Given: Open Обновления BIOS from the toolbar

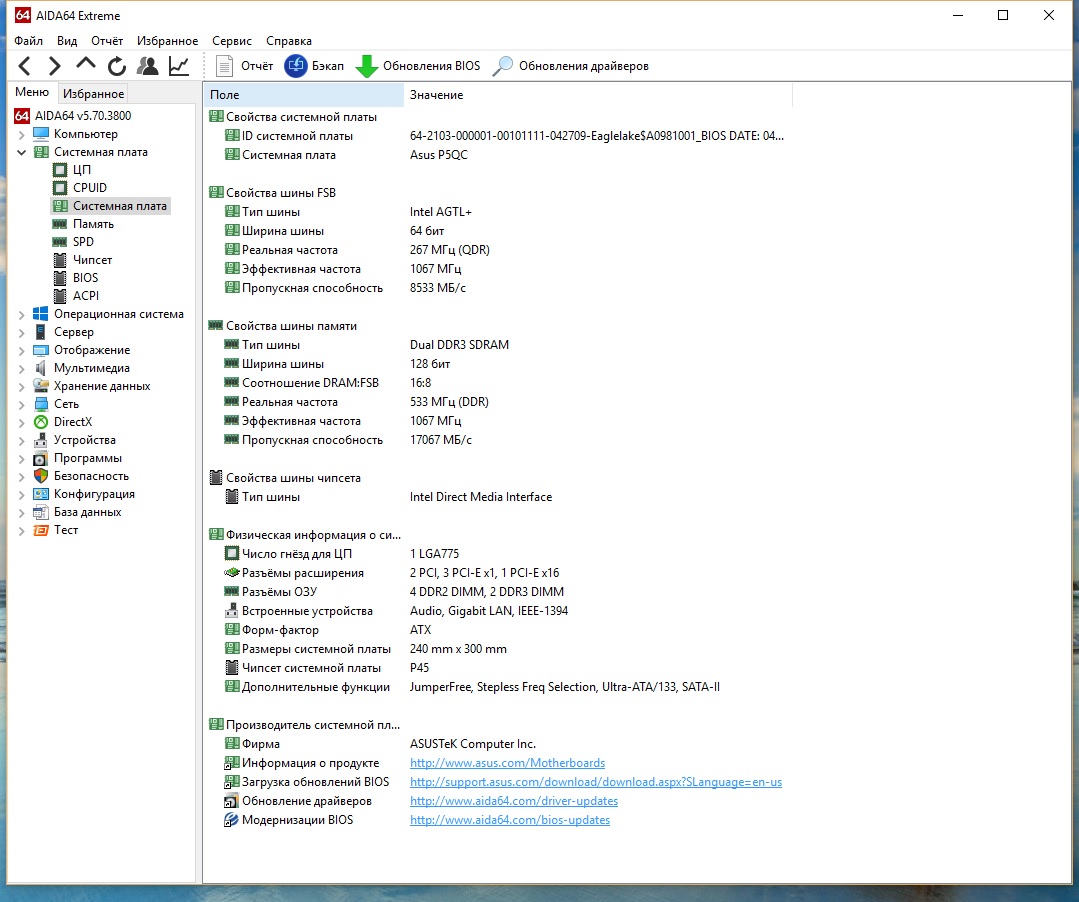Looking at the screenshot, I should point(418,66).
